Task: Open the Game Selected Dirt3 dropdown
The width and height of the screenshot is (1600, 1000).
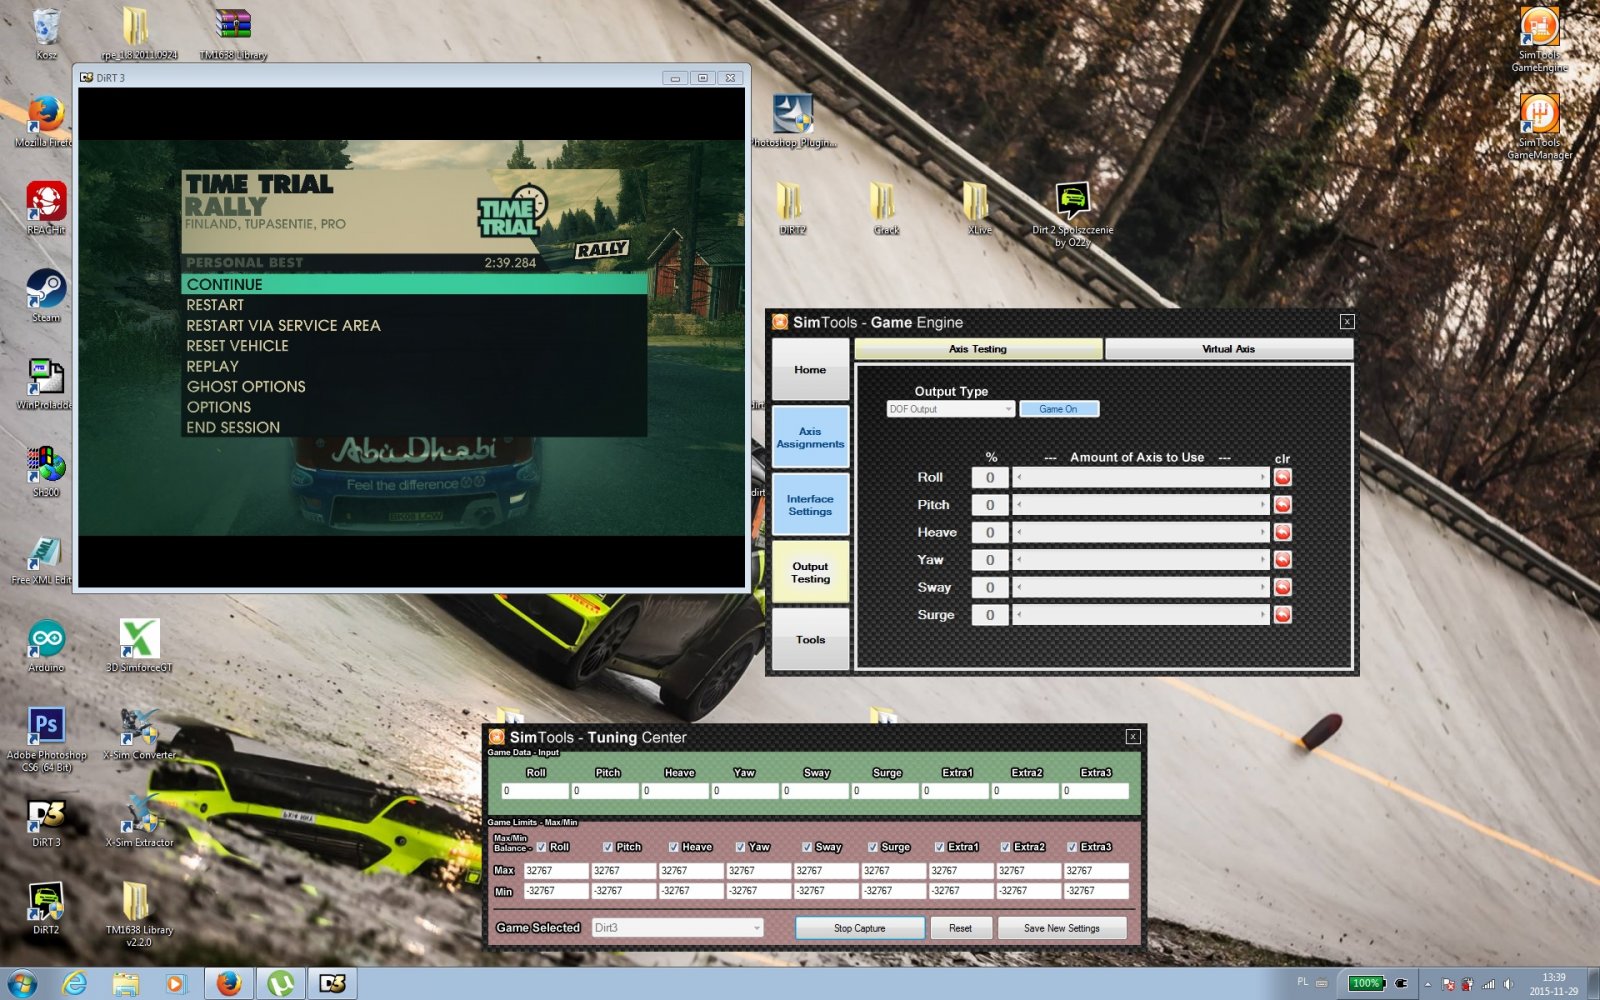Action: [677, 928]
